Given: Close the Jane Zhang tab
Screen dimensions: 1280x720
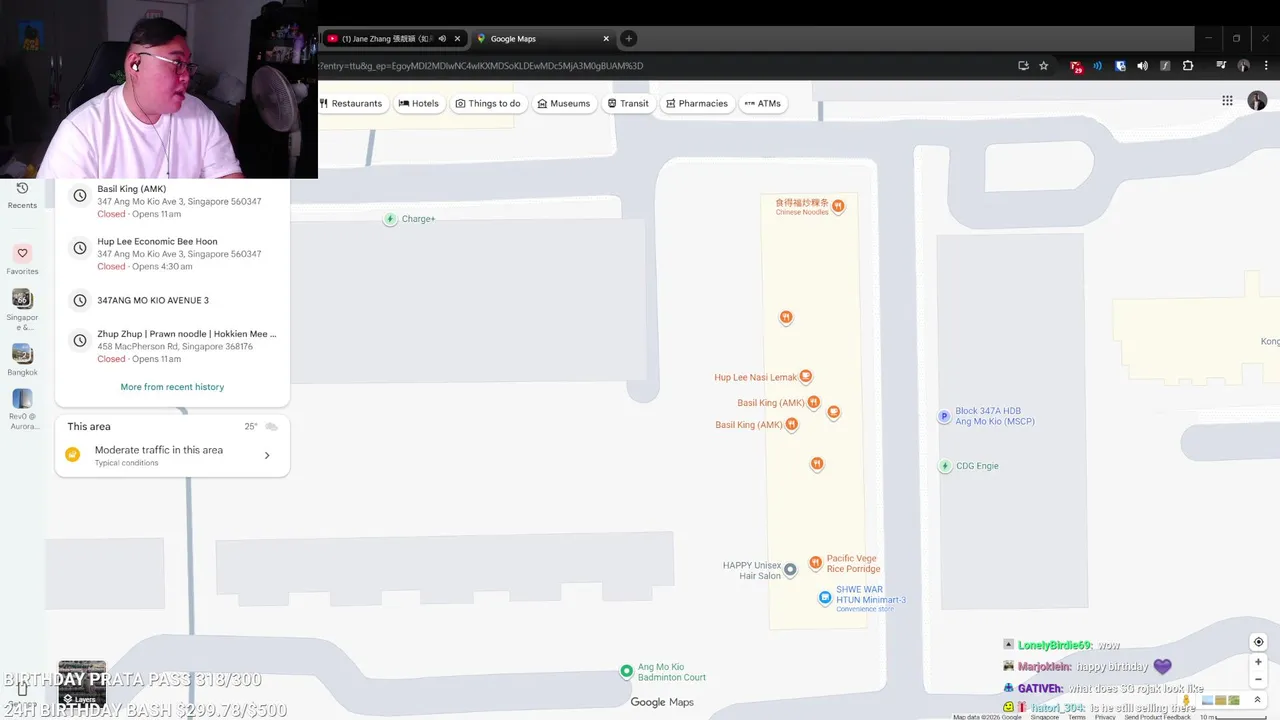Looking at the screenshot, I should point(458,39).
